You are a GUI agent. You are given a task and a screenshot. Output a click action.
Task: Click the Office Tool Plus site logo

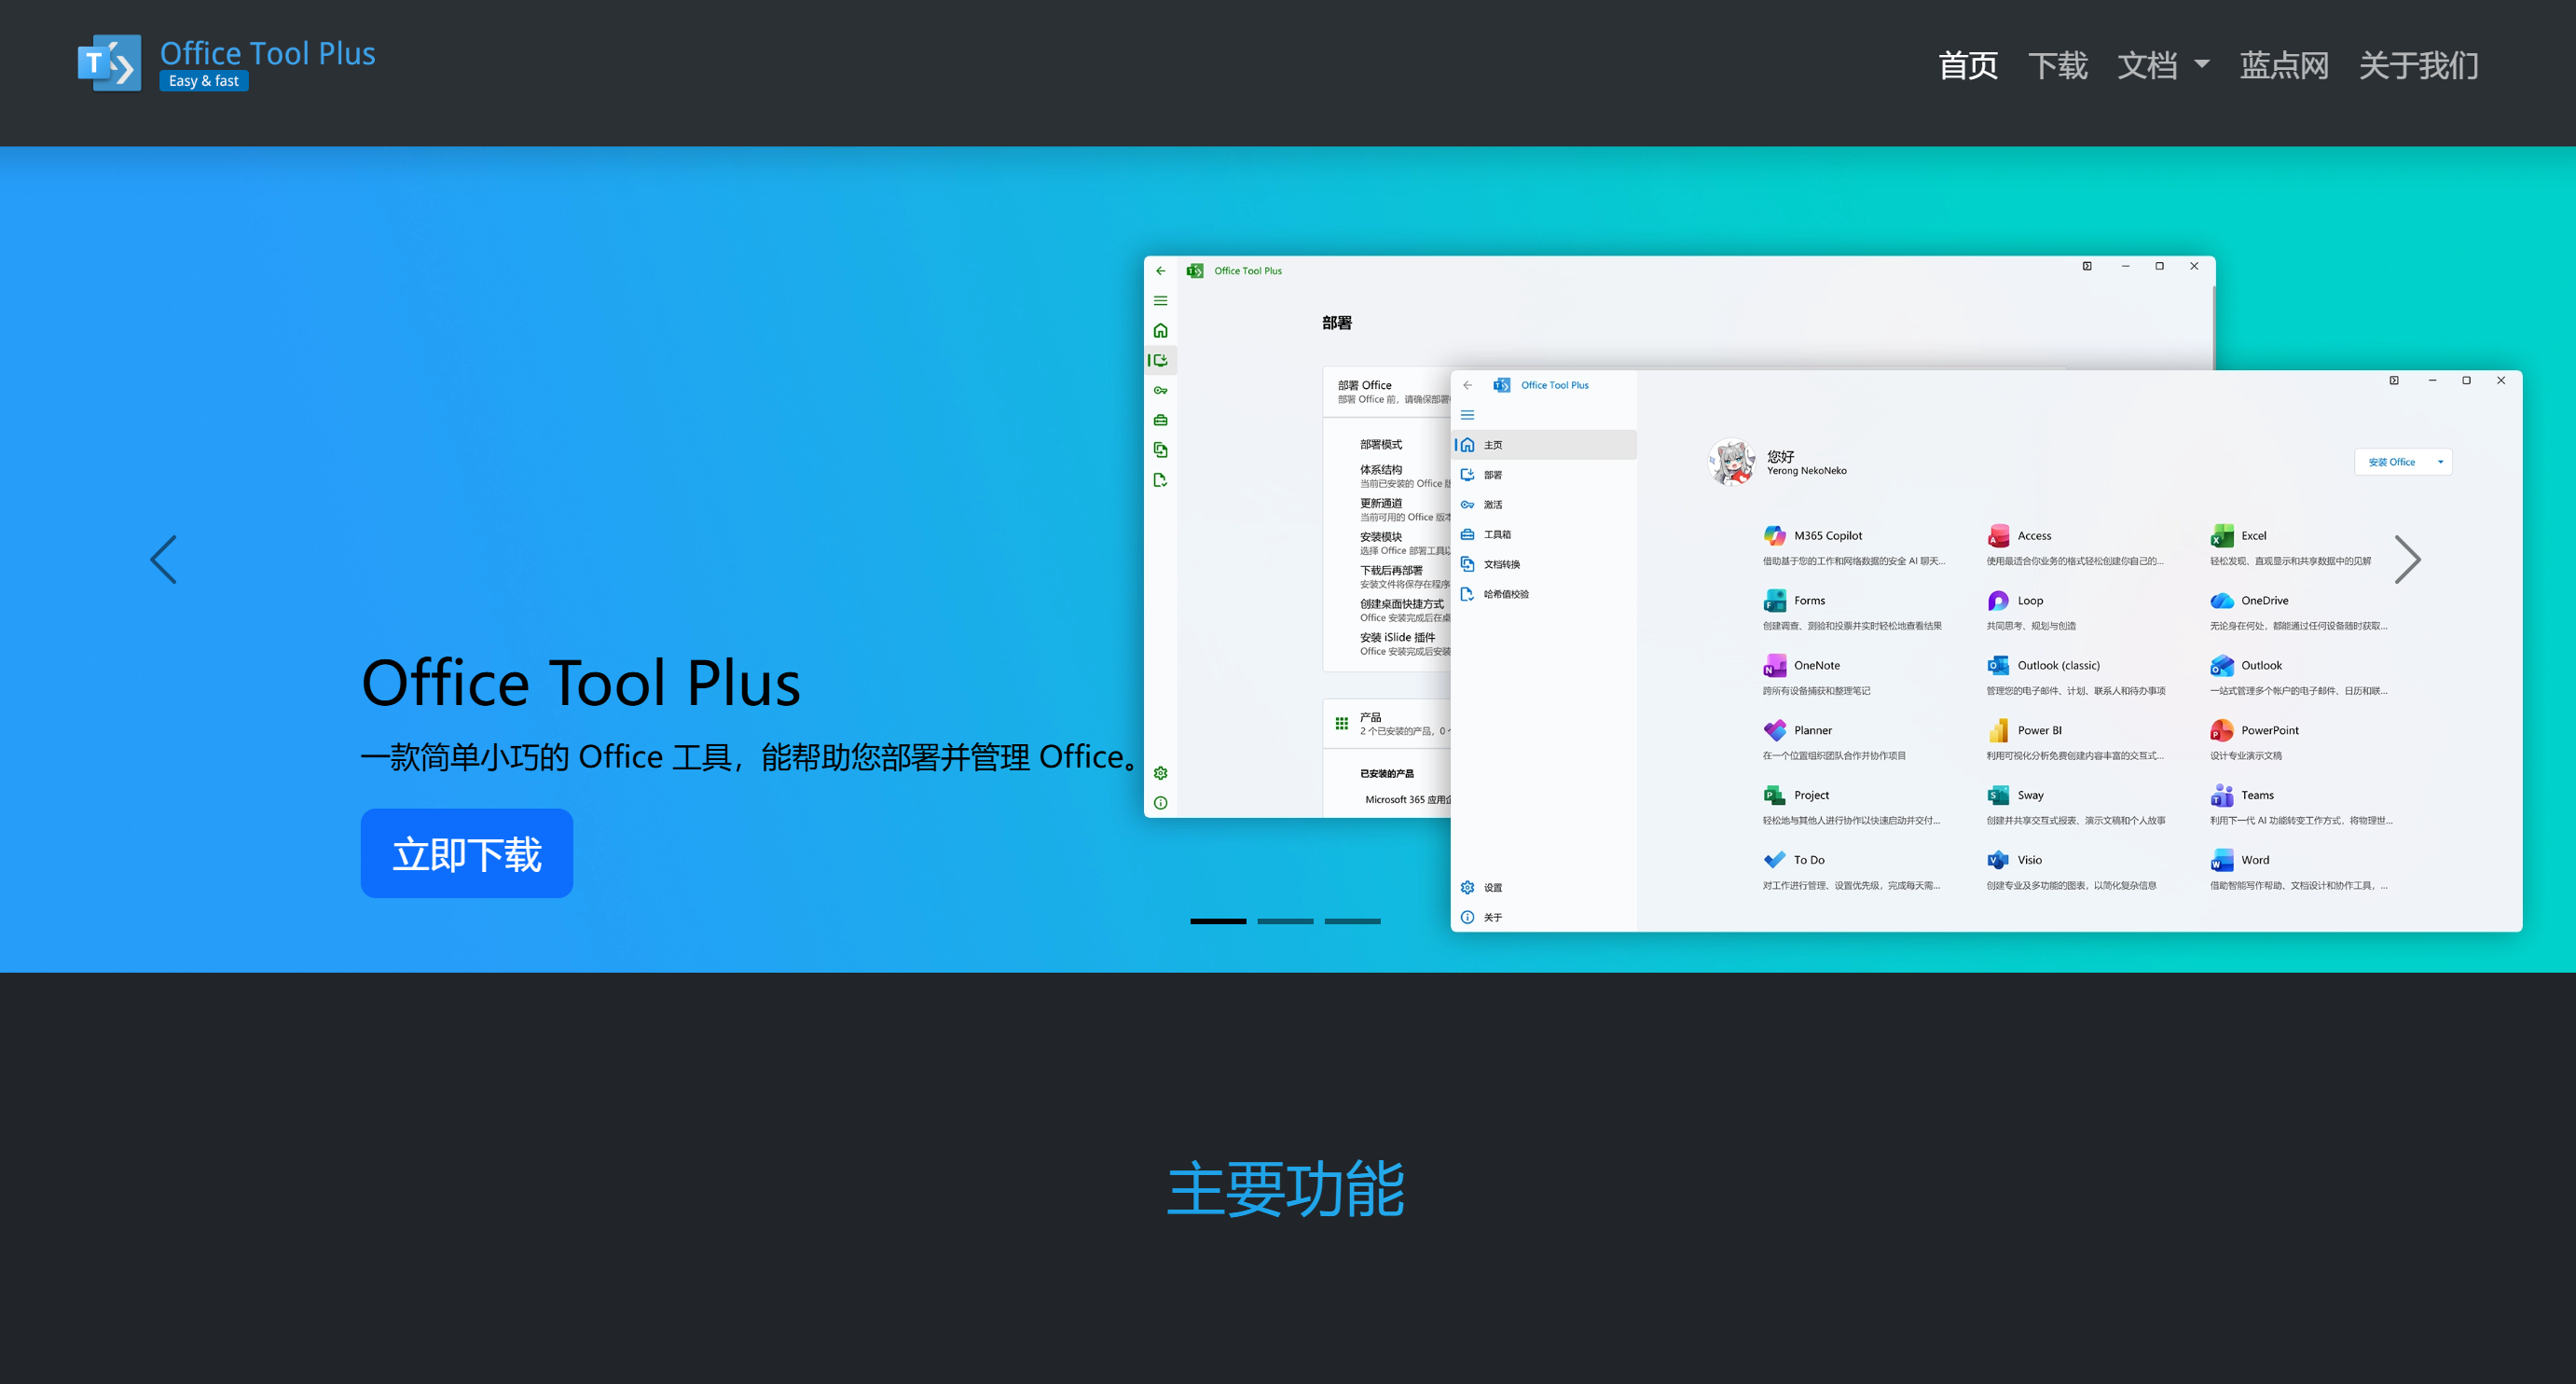coord(227,64)
